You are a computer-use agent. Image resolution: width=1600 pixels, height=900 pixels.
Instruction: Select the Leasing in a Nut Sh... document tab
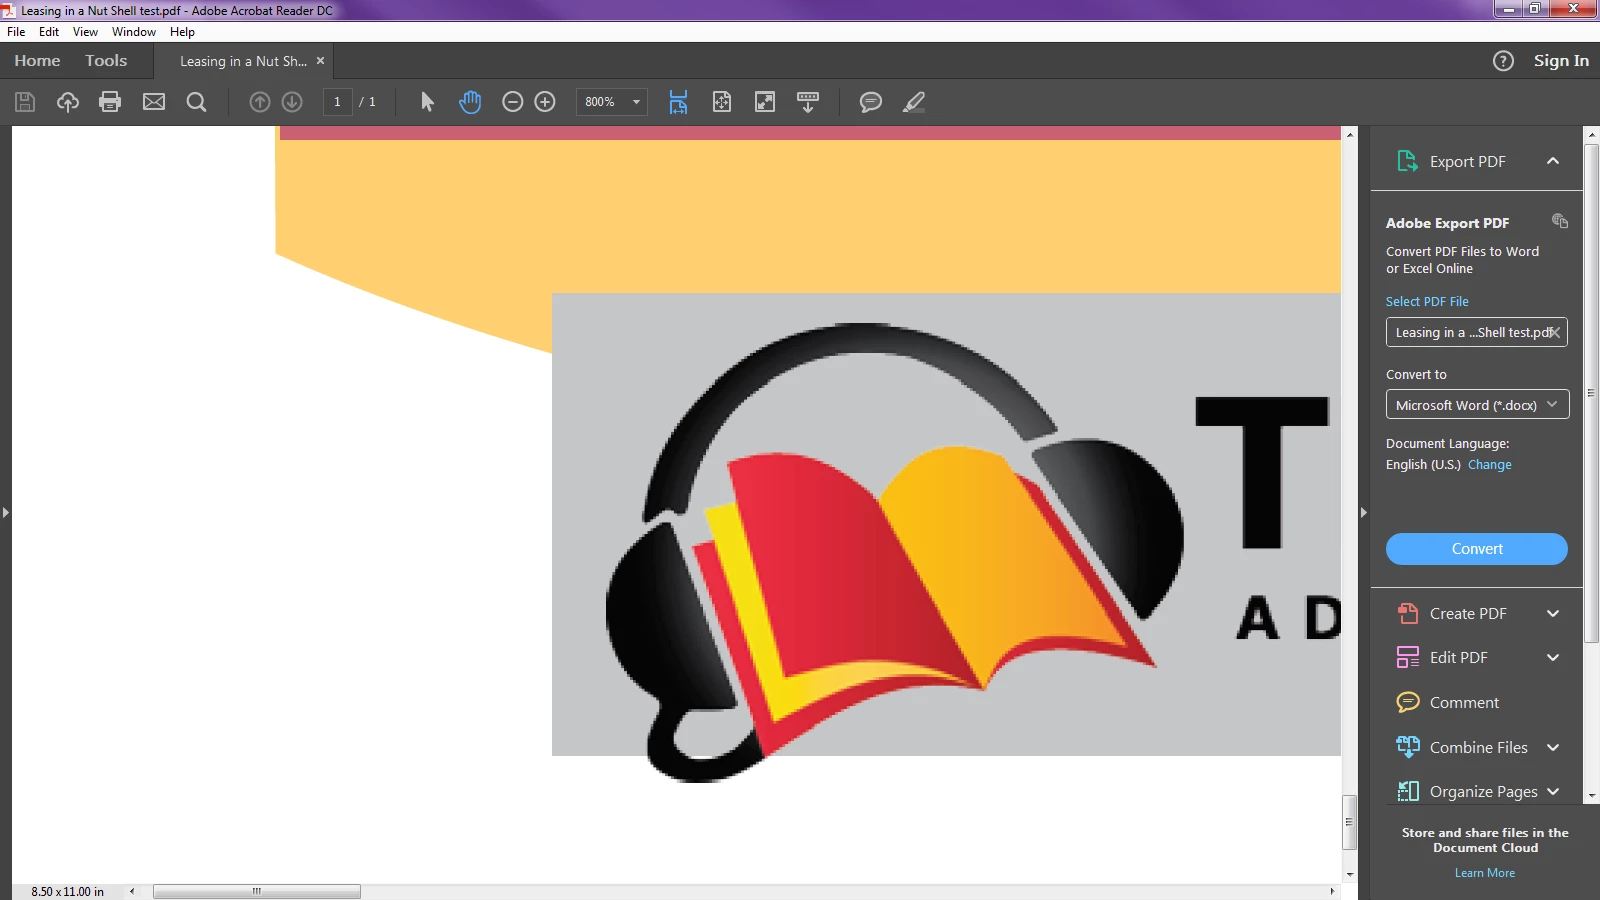[243, 61]
